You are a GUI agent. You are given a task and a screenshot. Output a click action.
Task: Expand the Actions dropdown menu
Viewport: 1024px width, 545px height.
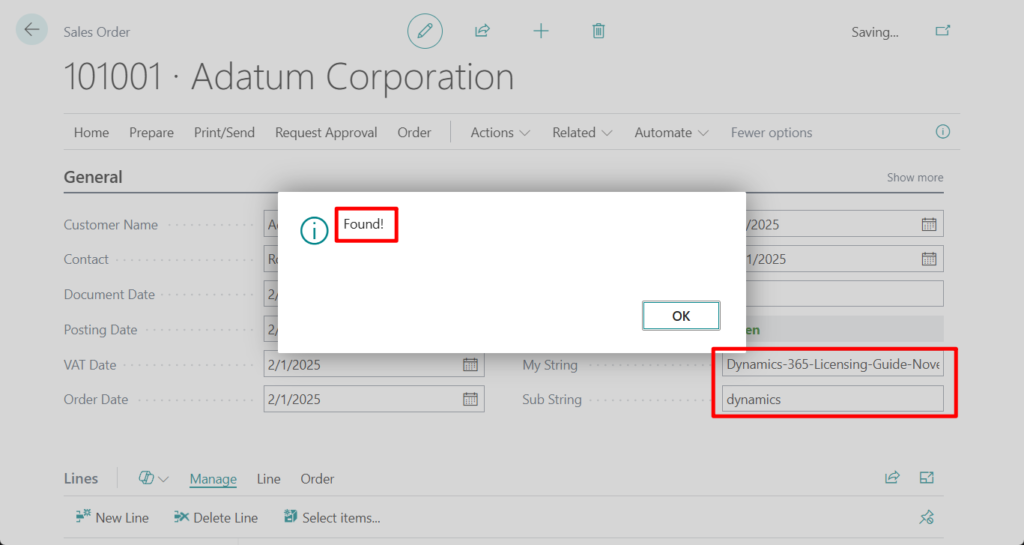click(492, 132)
